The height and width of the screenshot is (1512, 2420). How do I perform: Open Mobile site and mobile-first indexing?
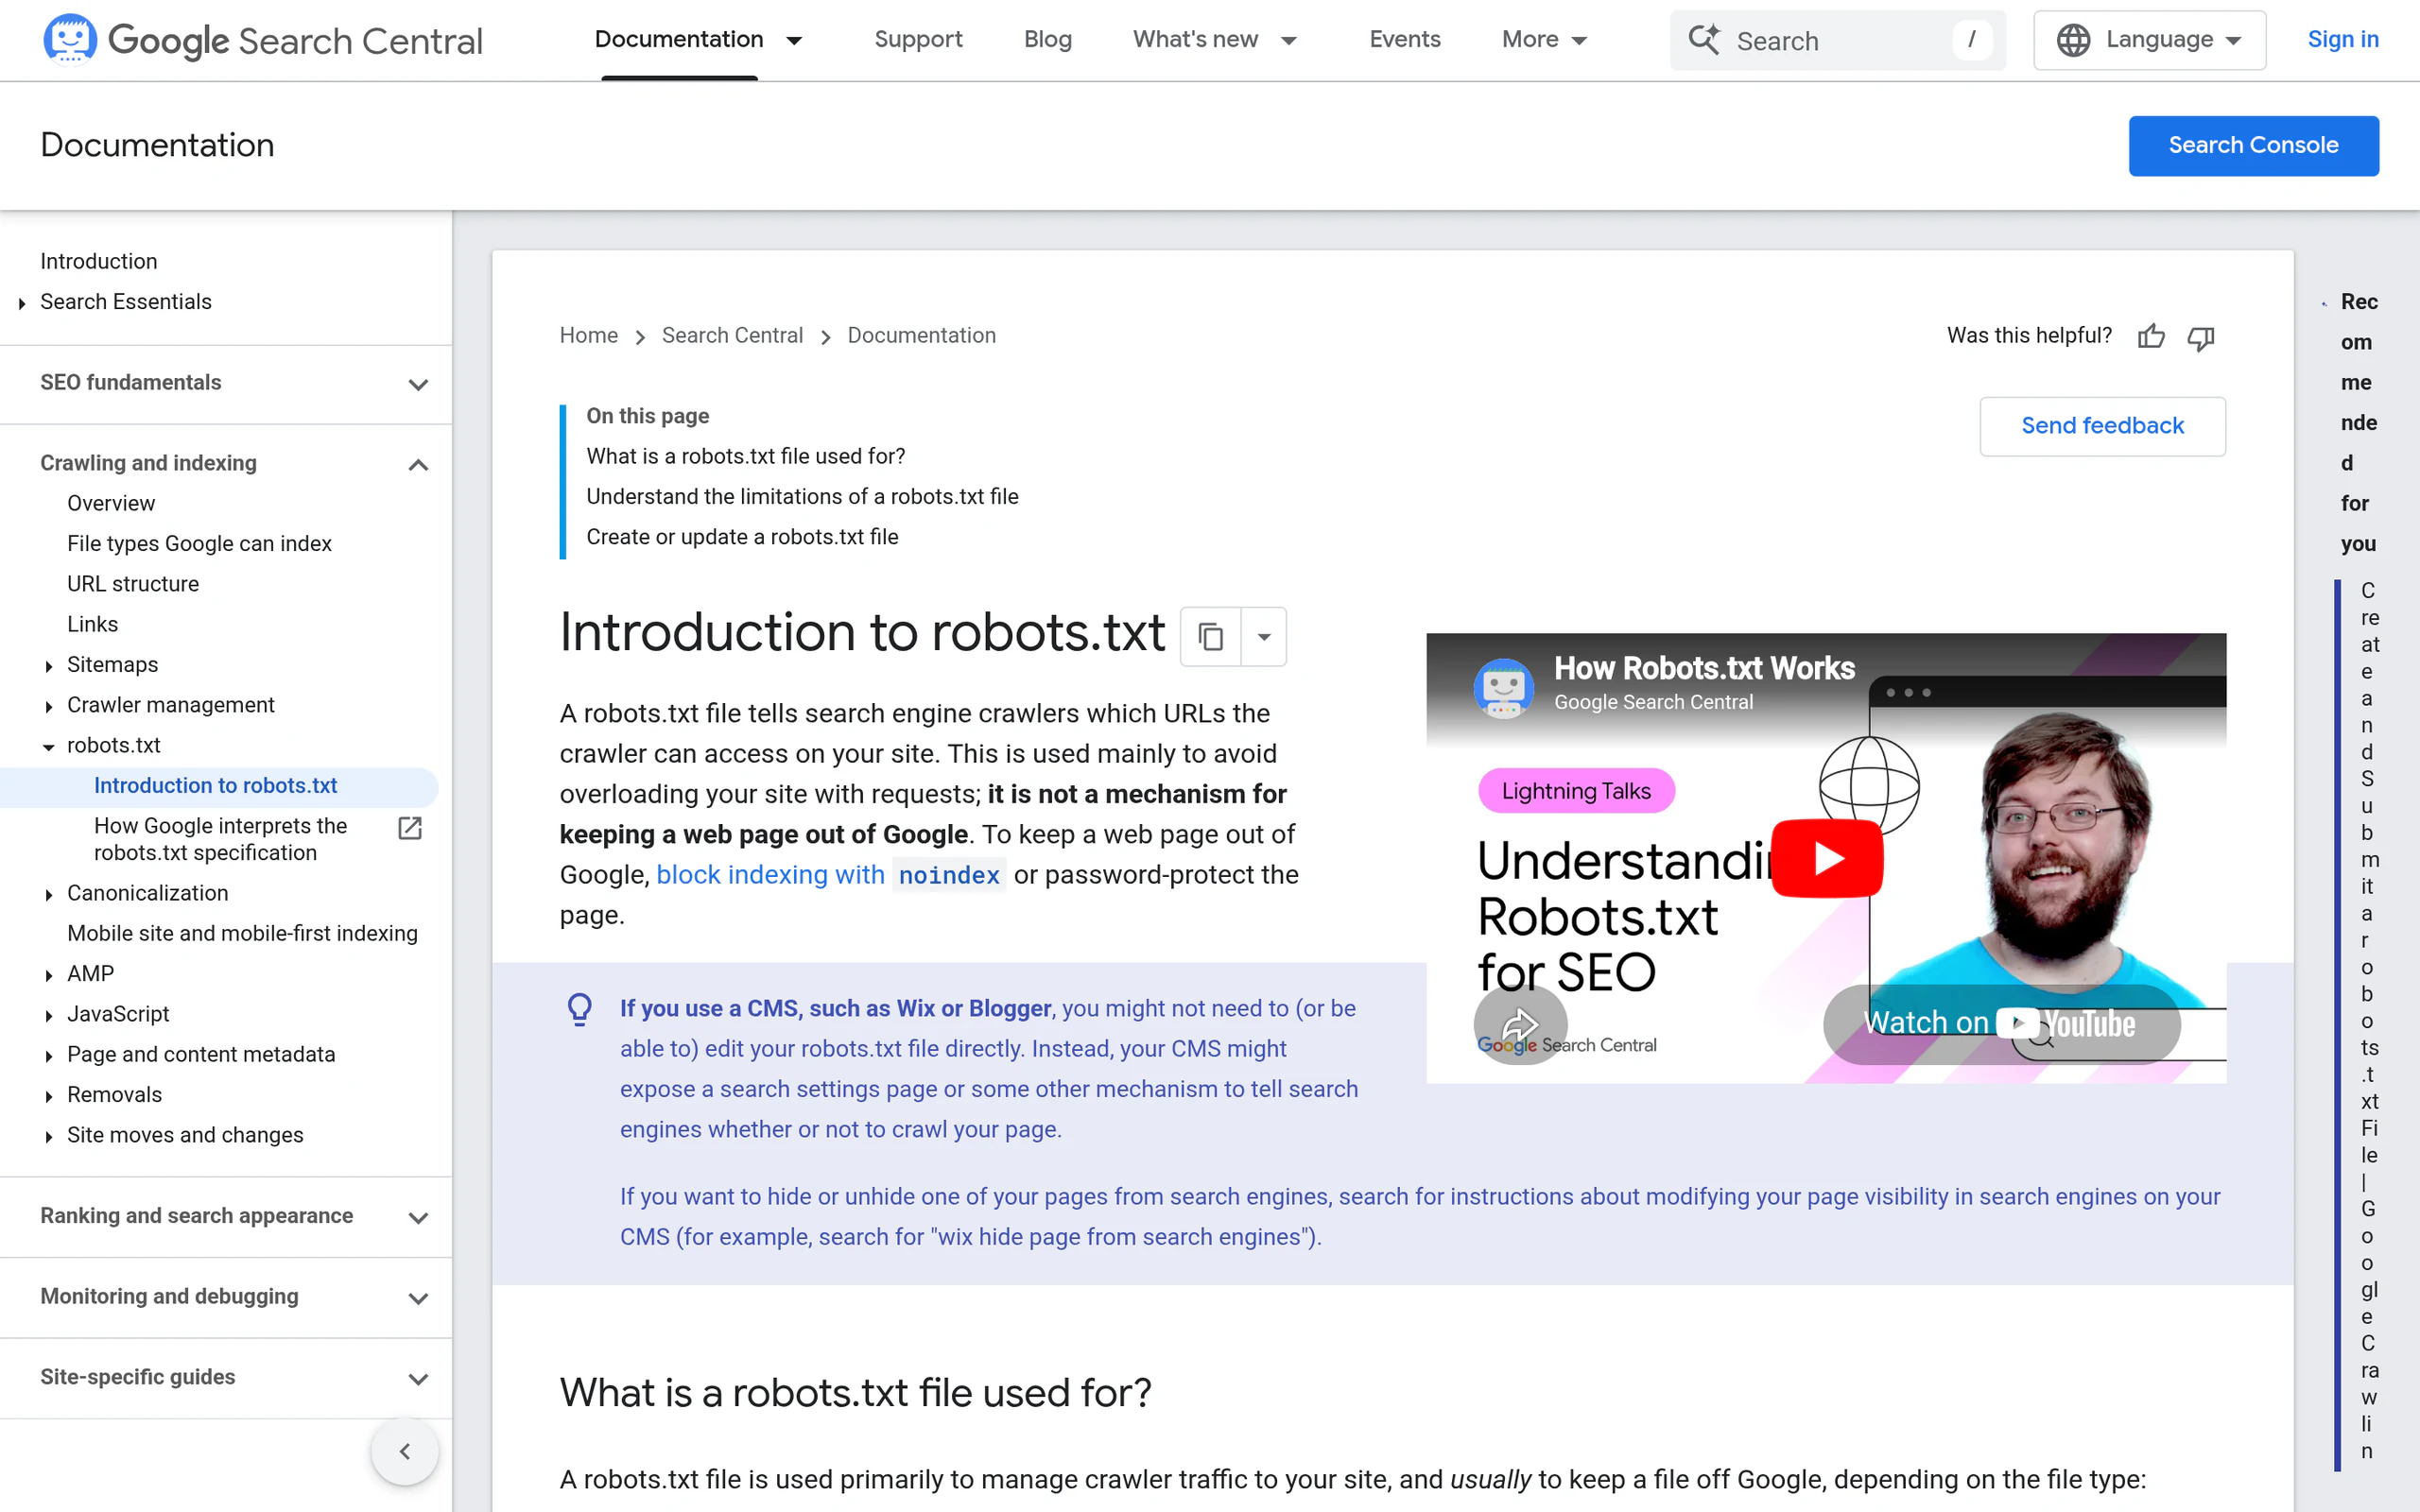242,933
